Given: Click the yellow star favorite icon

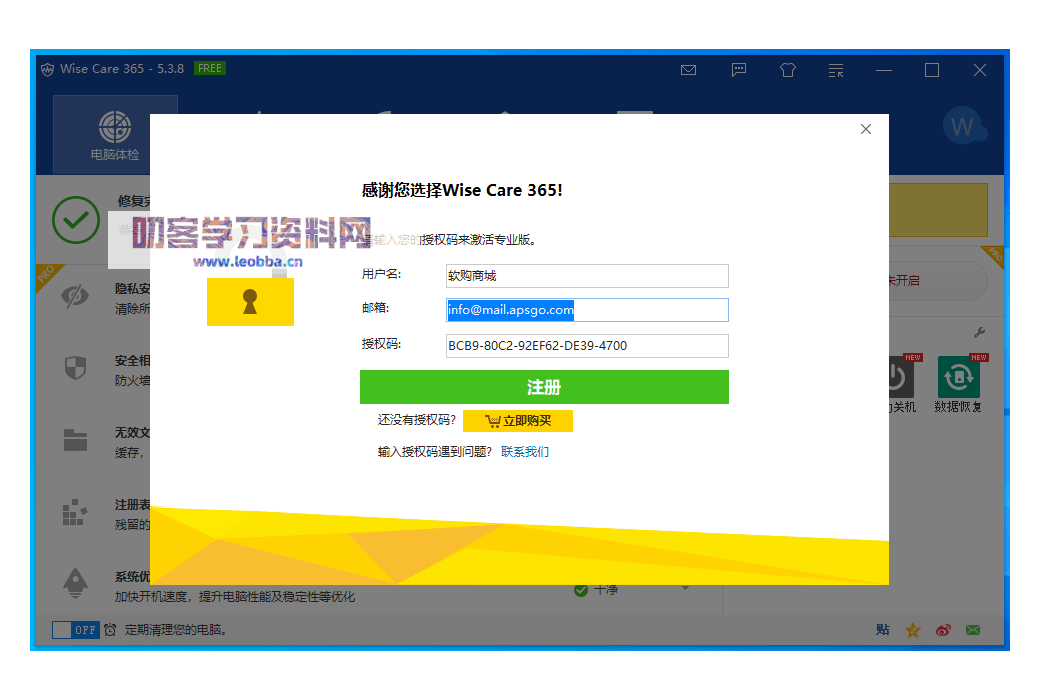Looking at the screenshot, I should [912, 630].
